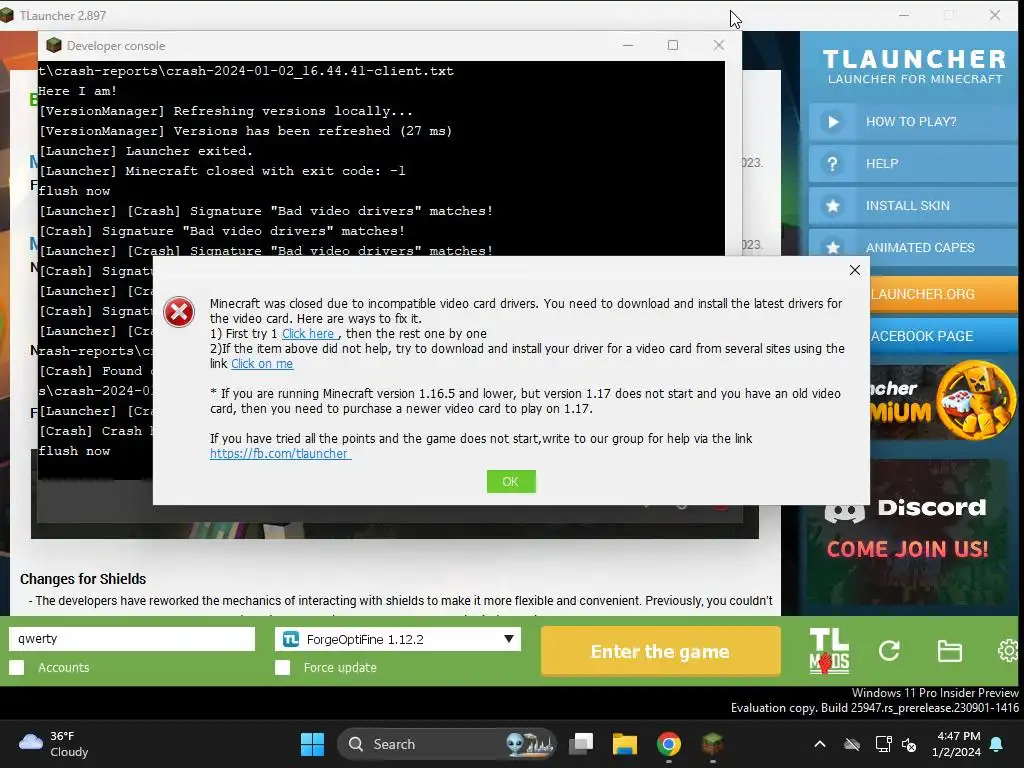
Task: Open the notifications bell icon
Action: click(997, 744)
